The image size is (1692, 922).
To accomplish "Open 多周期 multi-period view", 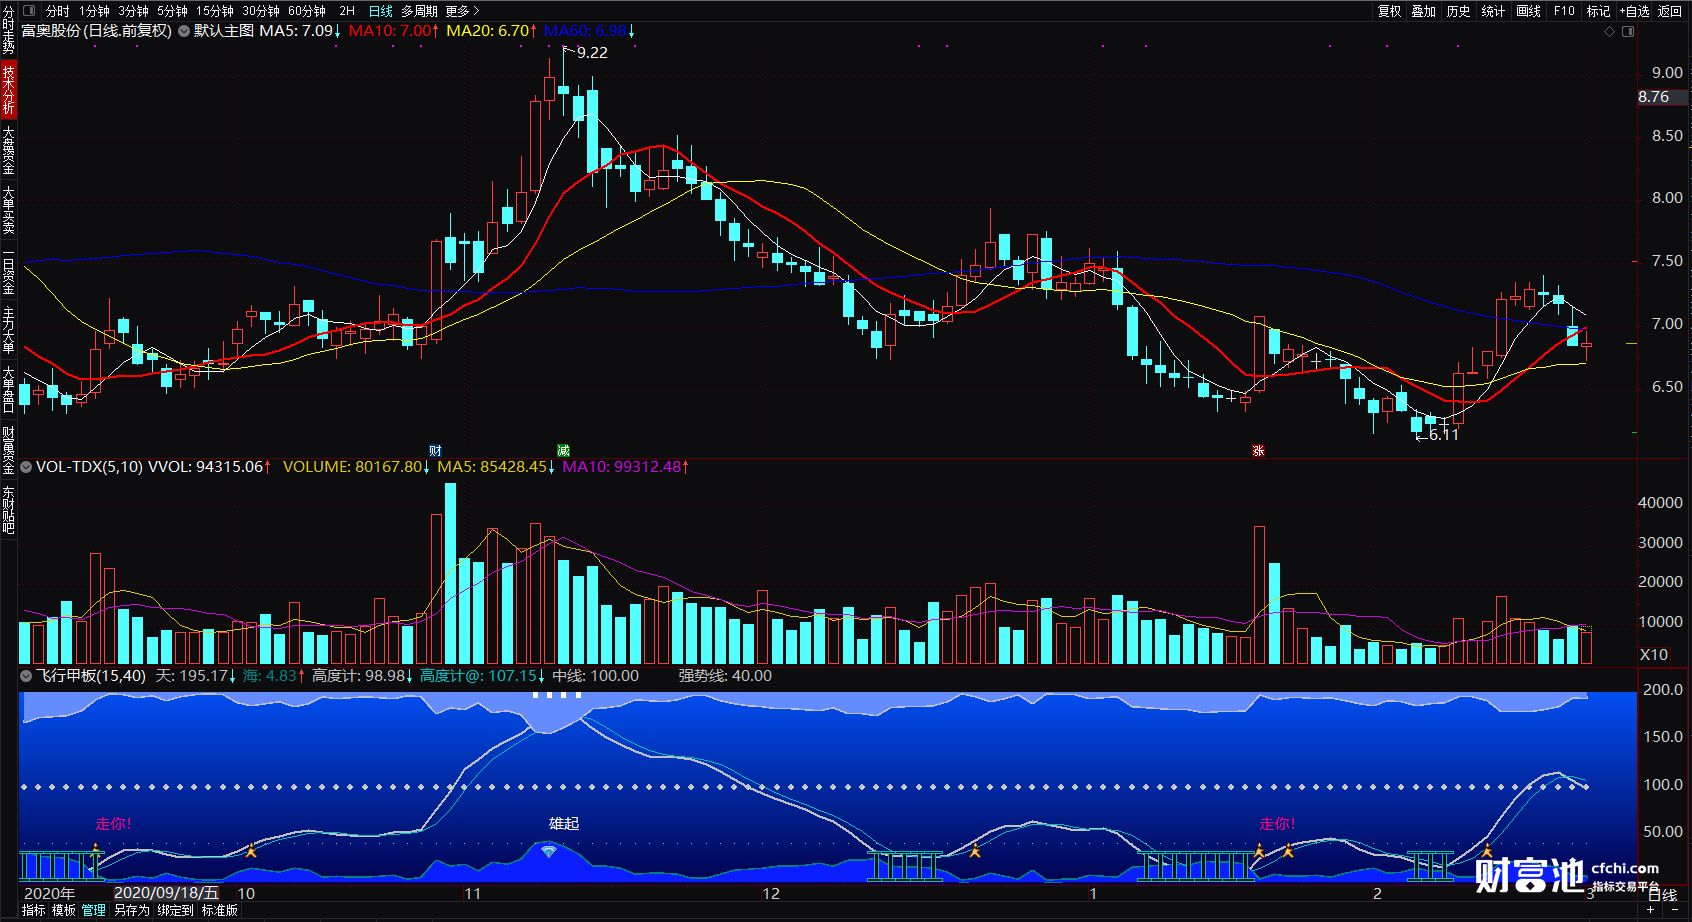I will (x=419, y=11).
